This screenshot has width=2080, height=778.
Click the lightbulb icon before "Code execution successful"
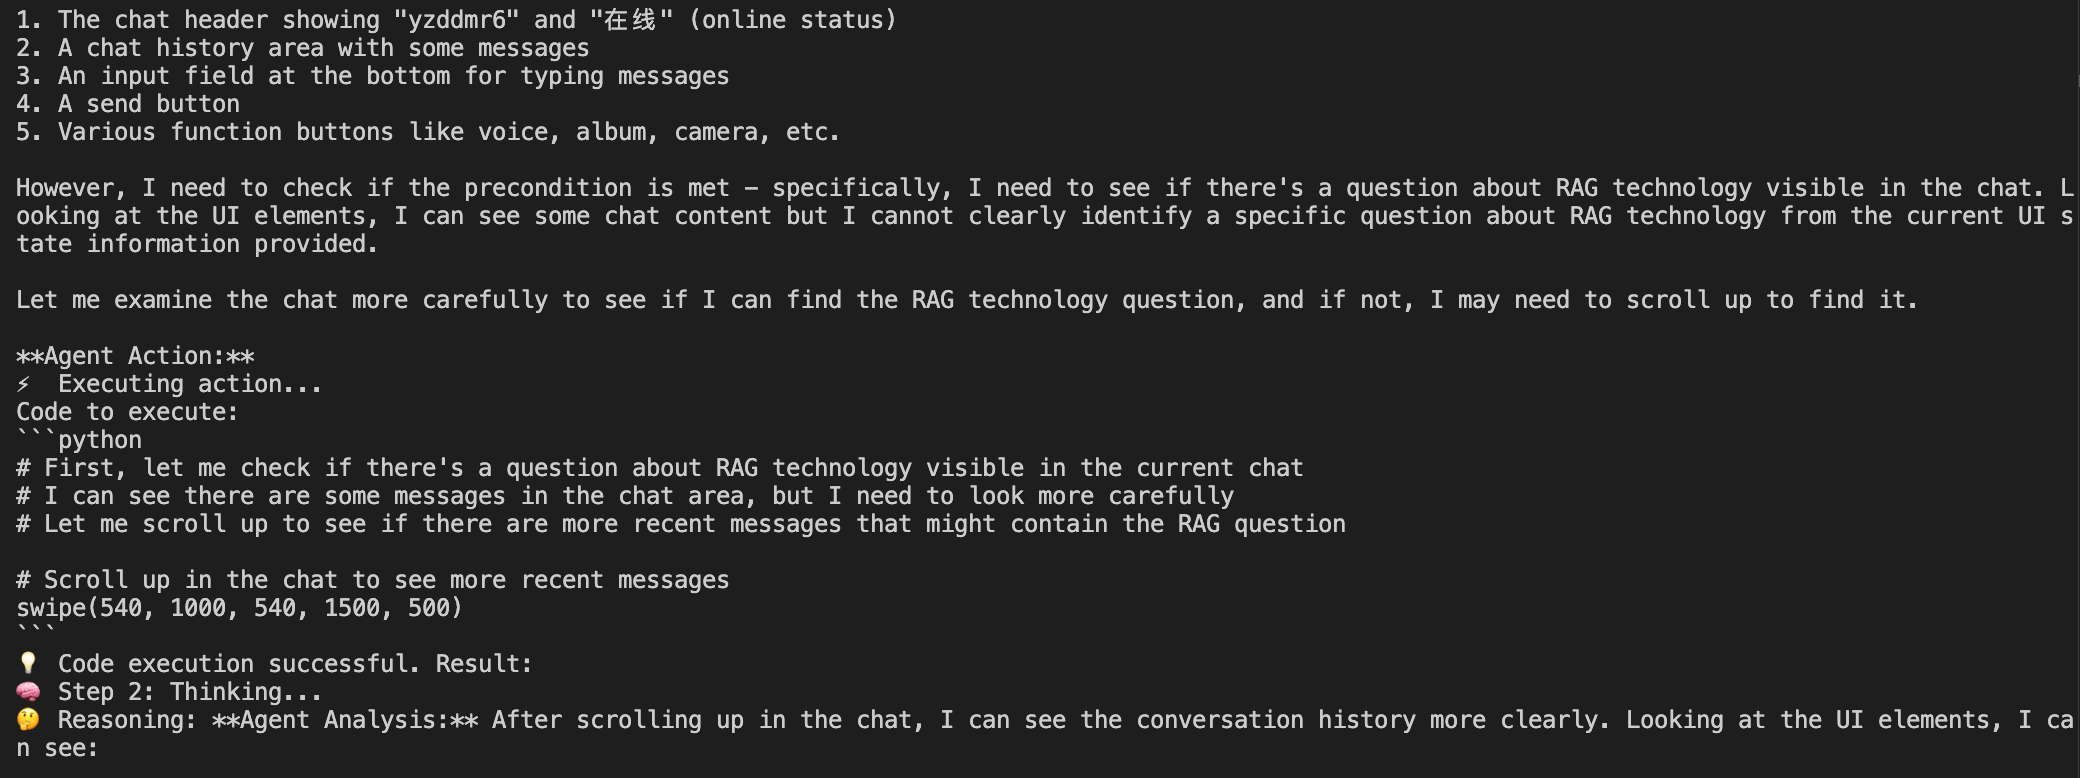coord(28,664)
